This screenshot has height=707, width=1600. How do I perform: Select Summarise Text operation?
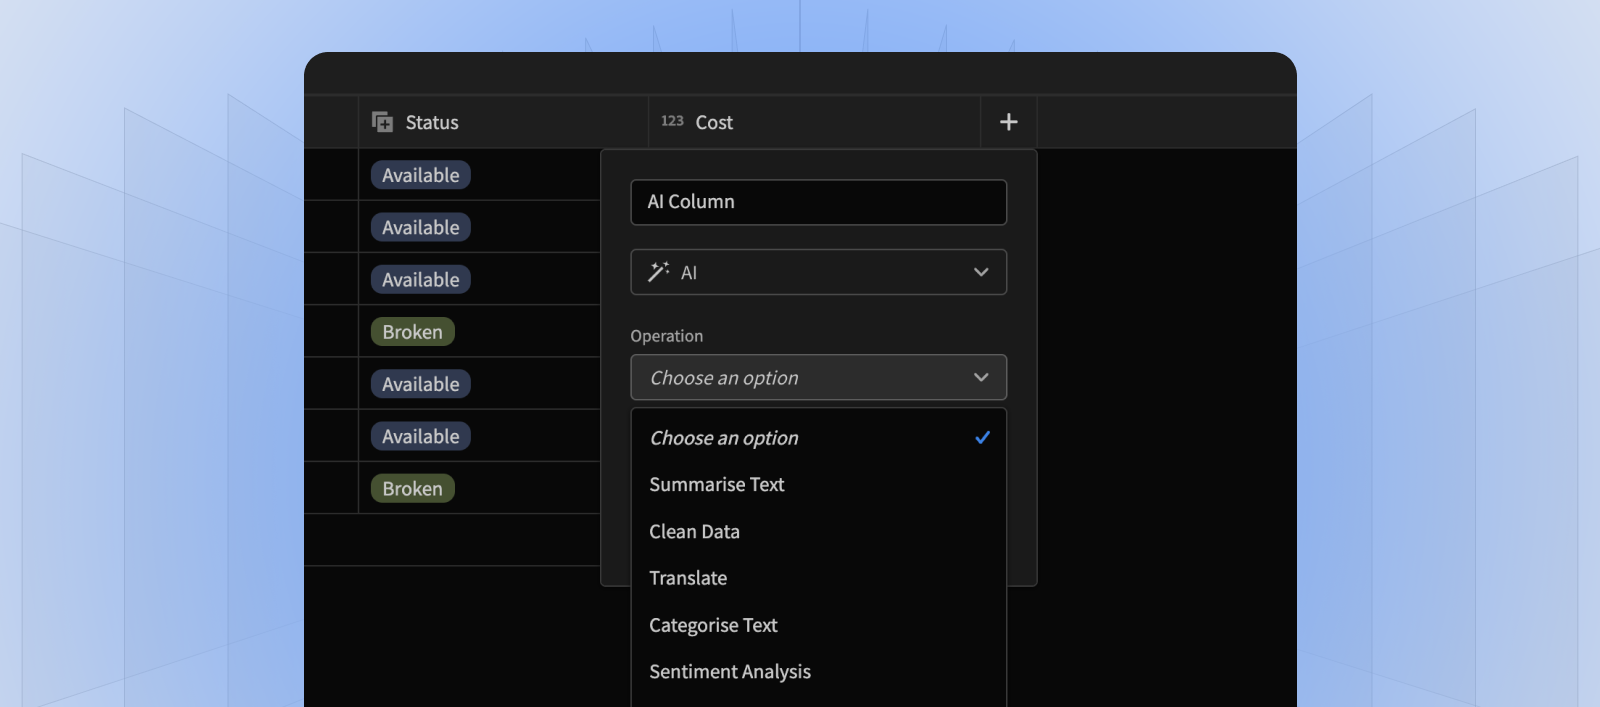[717, 485]
